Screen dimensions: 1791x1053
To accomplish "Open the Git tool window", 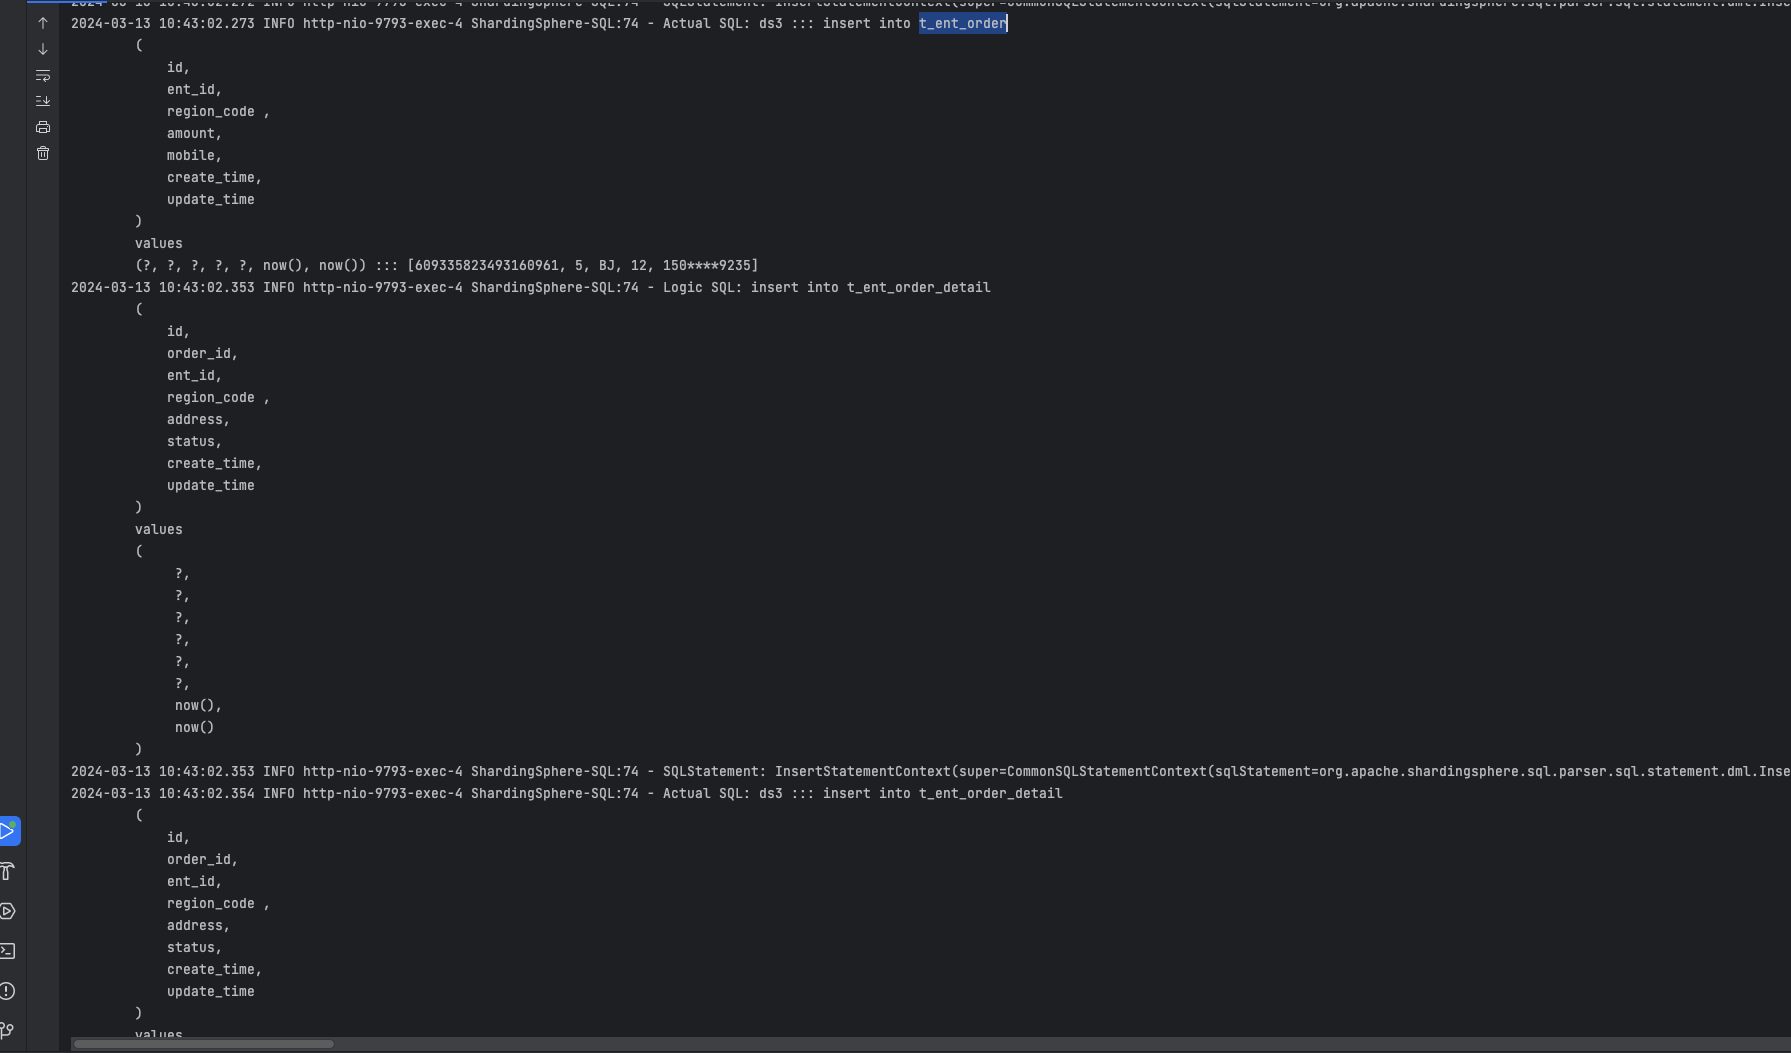I will 8,1030.
